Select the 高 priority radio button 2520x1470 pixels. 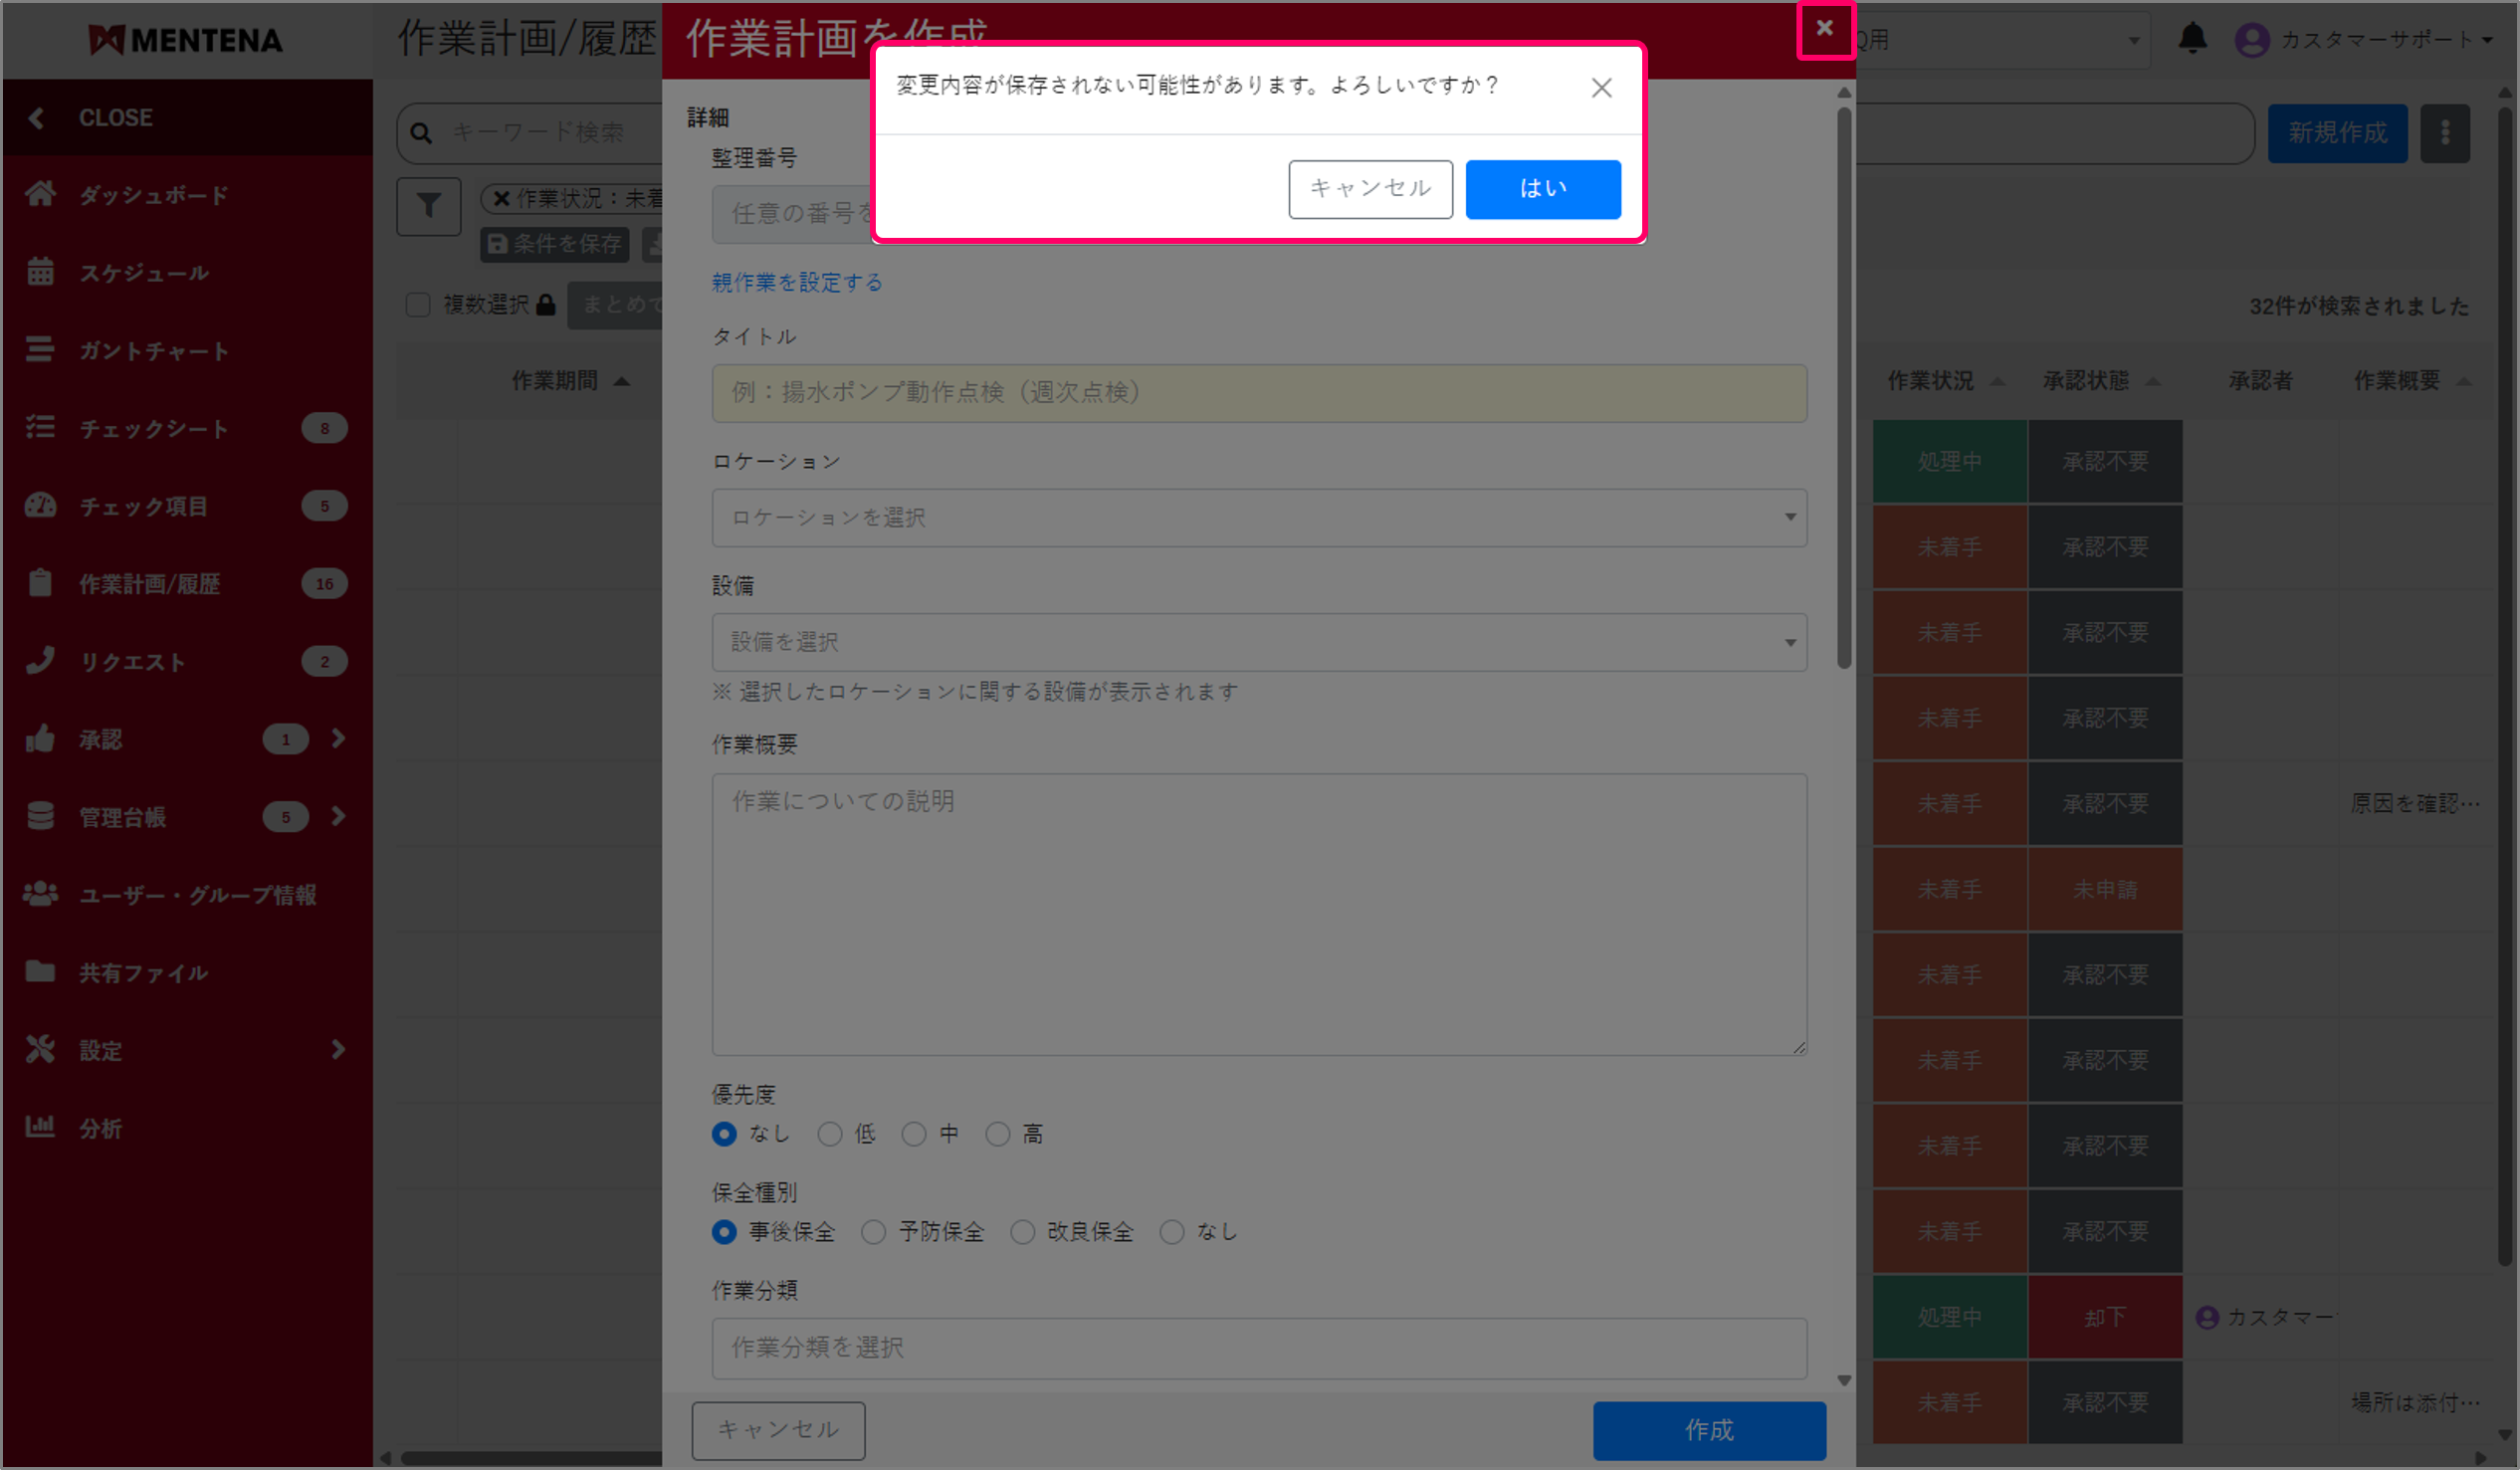997,1134
